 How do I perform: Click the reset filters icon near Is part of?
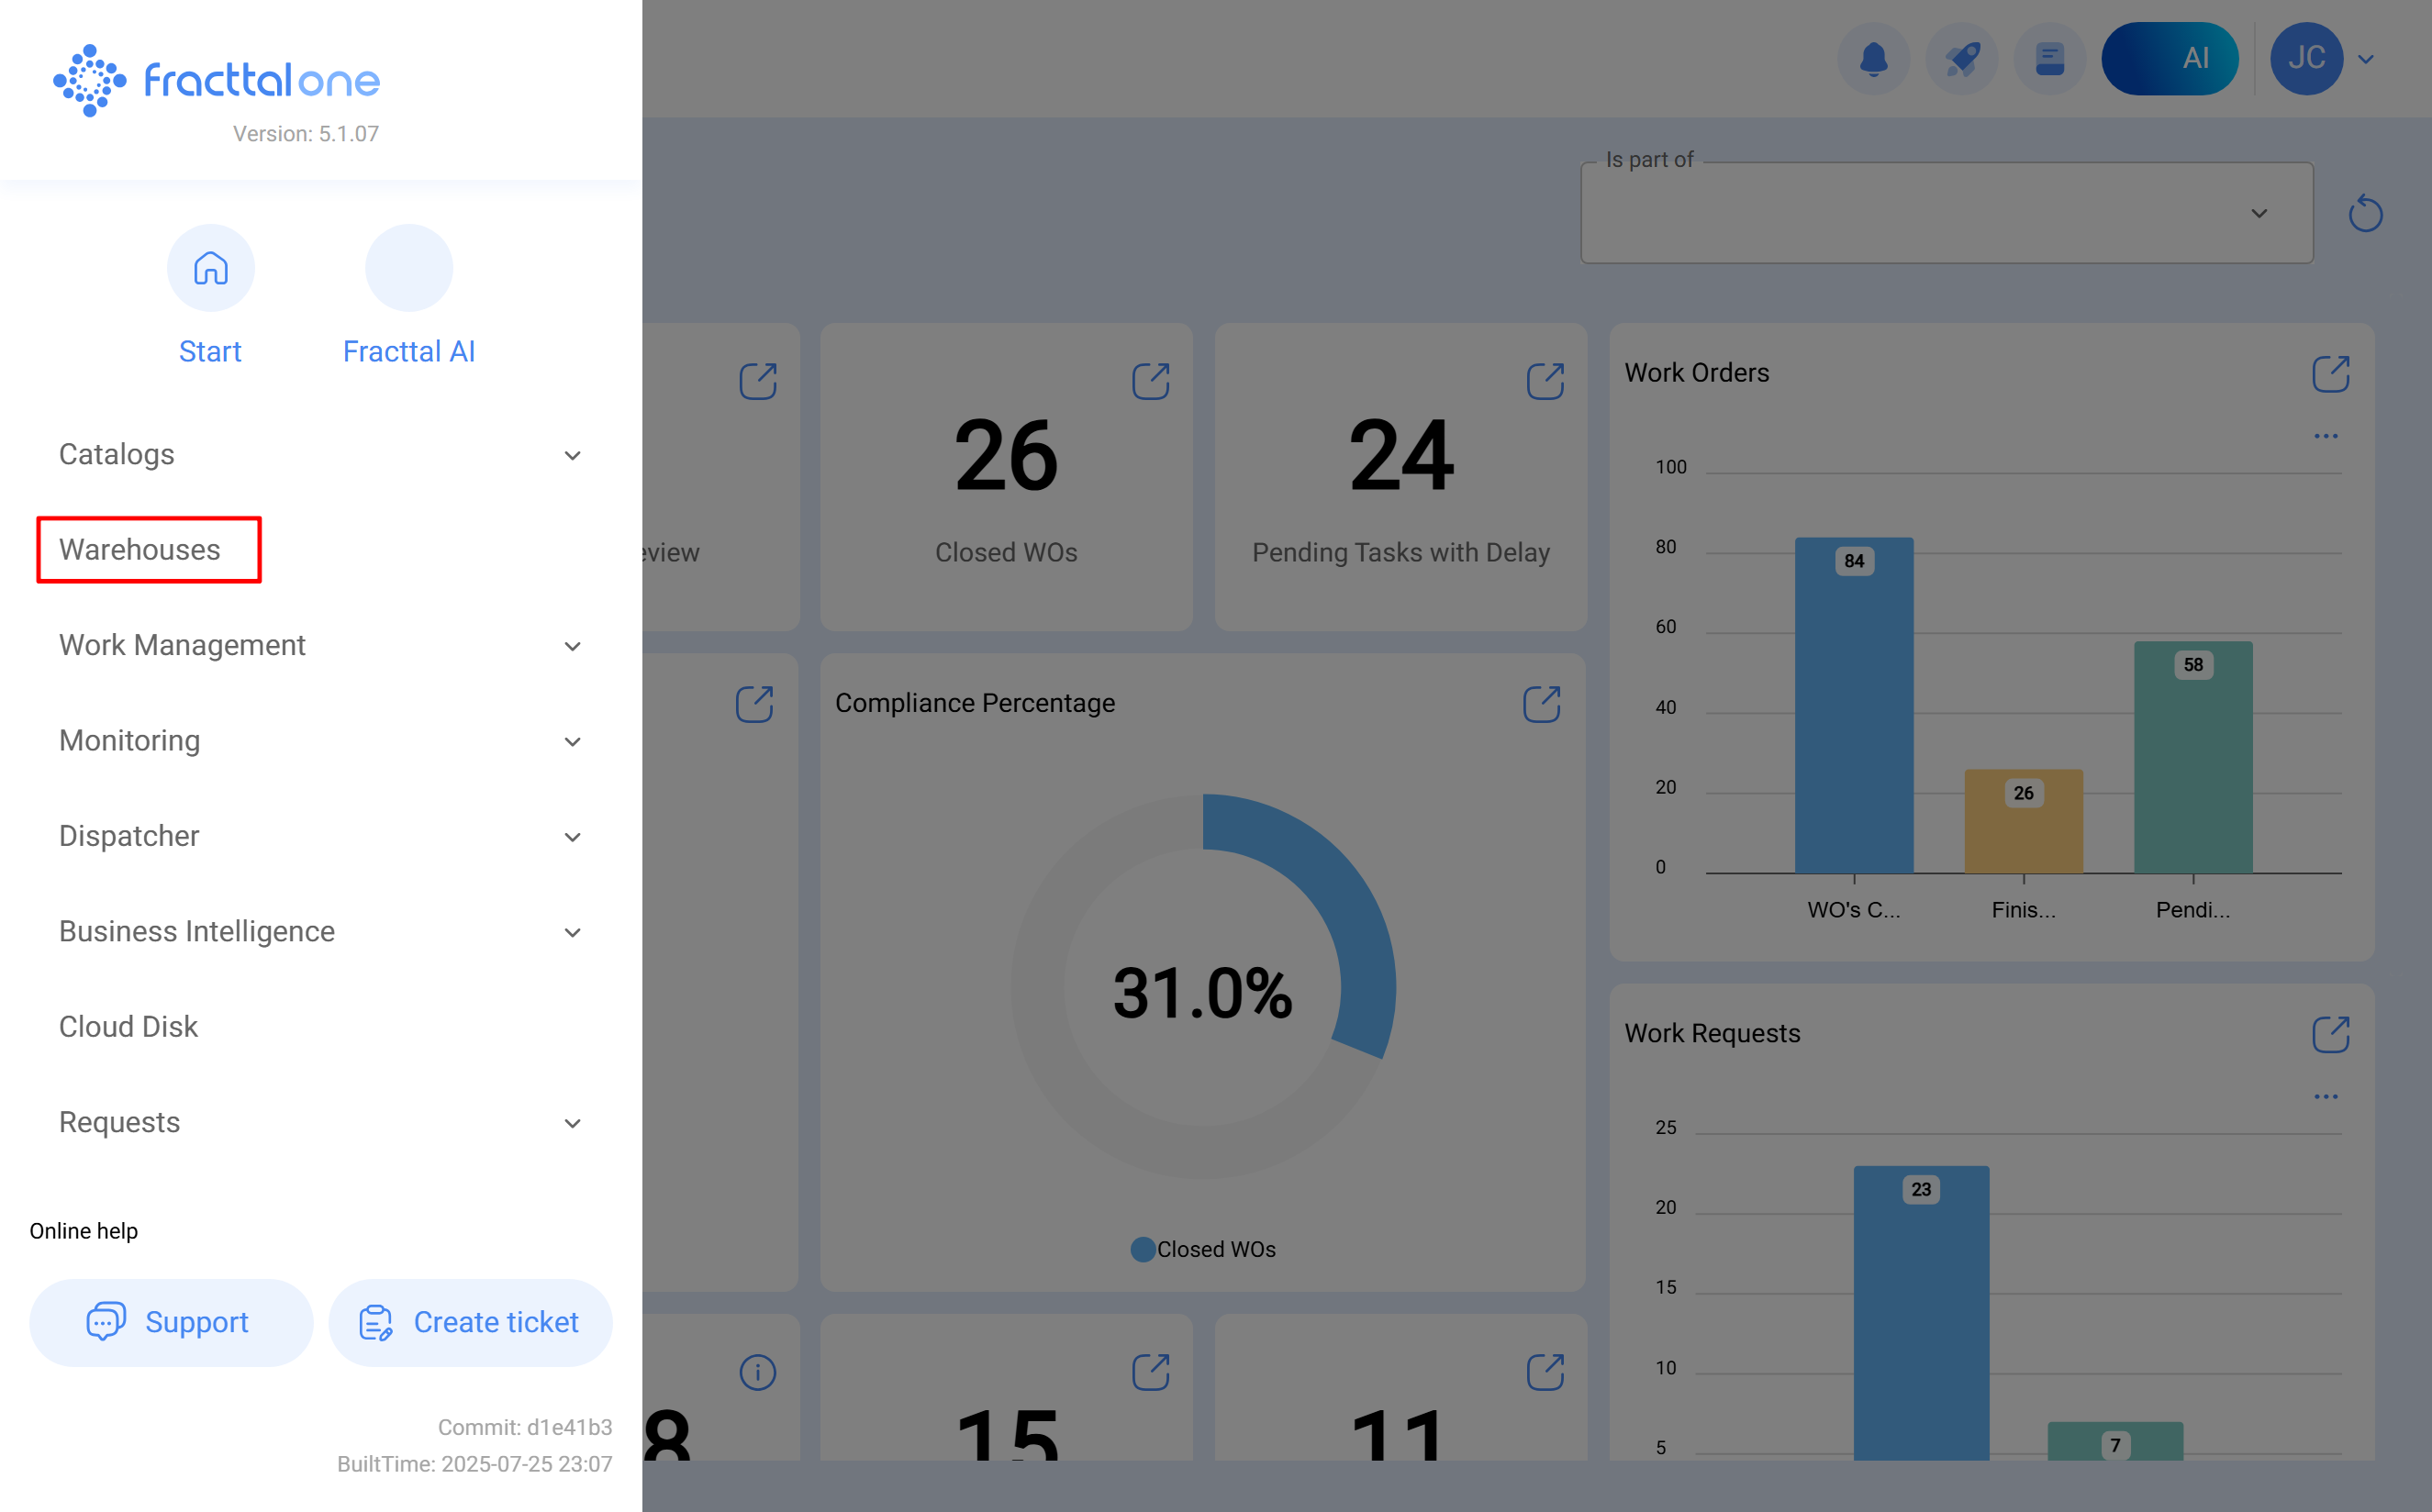[2365, 212]
